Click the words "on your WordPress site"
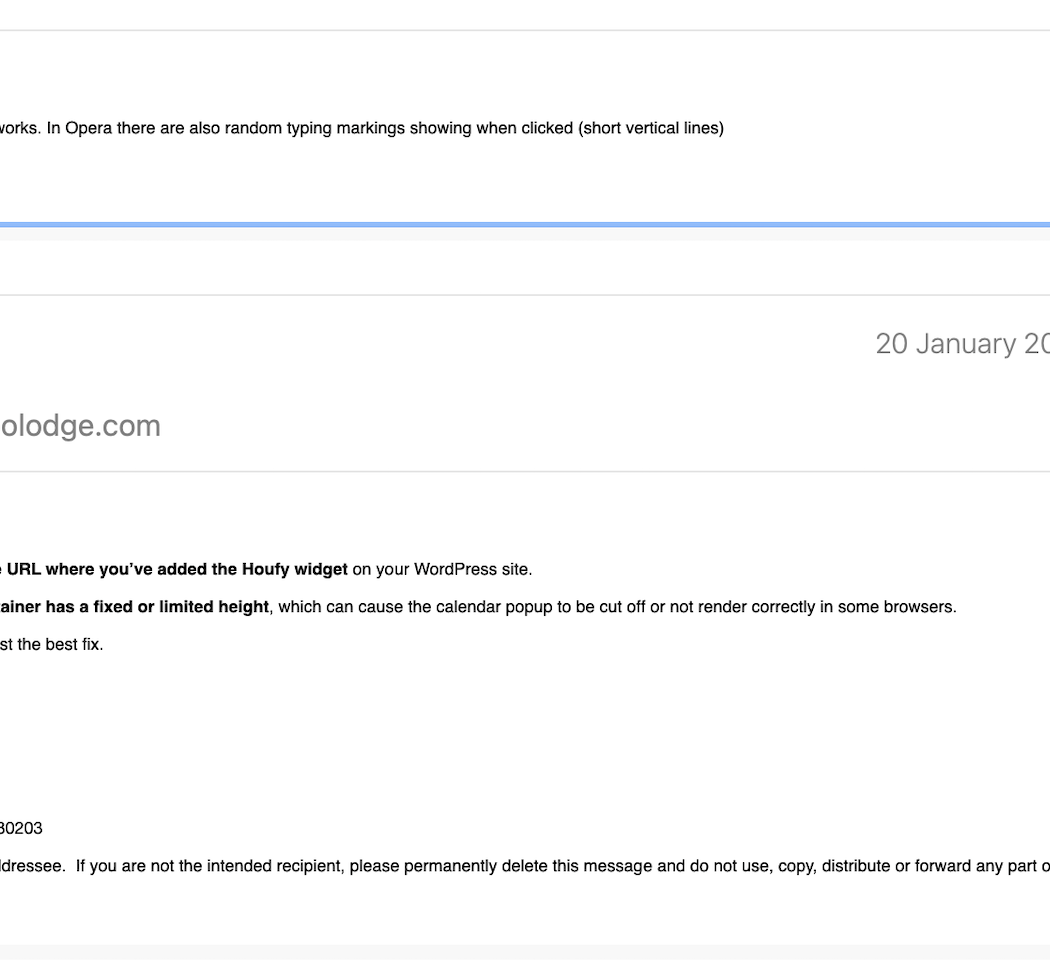Screen dimensions: 1050x974 click(x=442, y=570)
